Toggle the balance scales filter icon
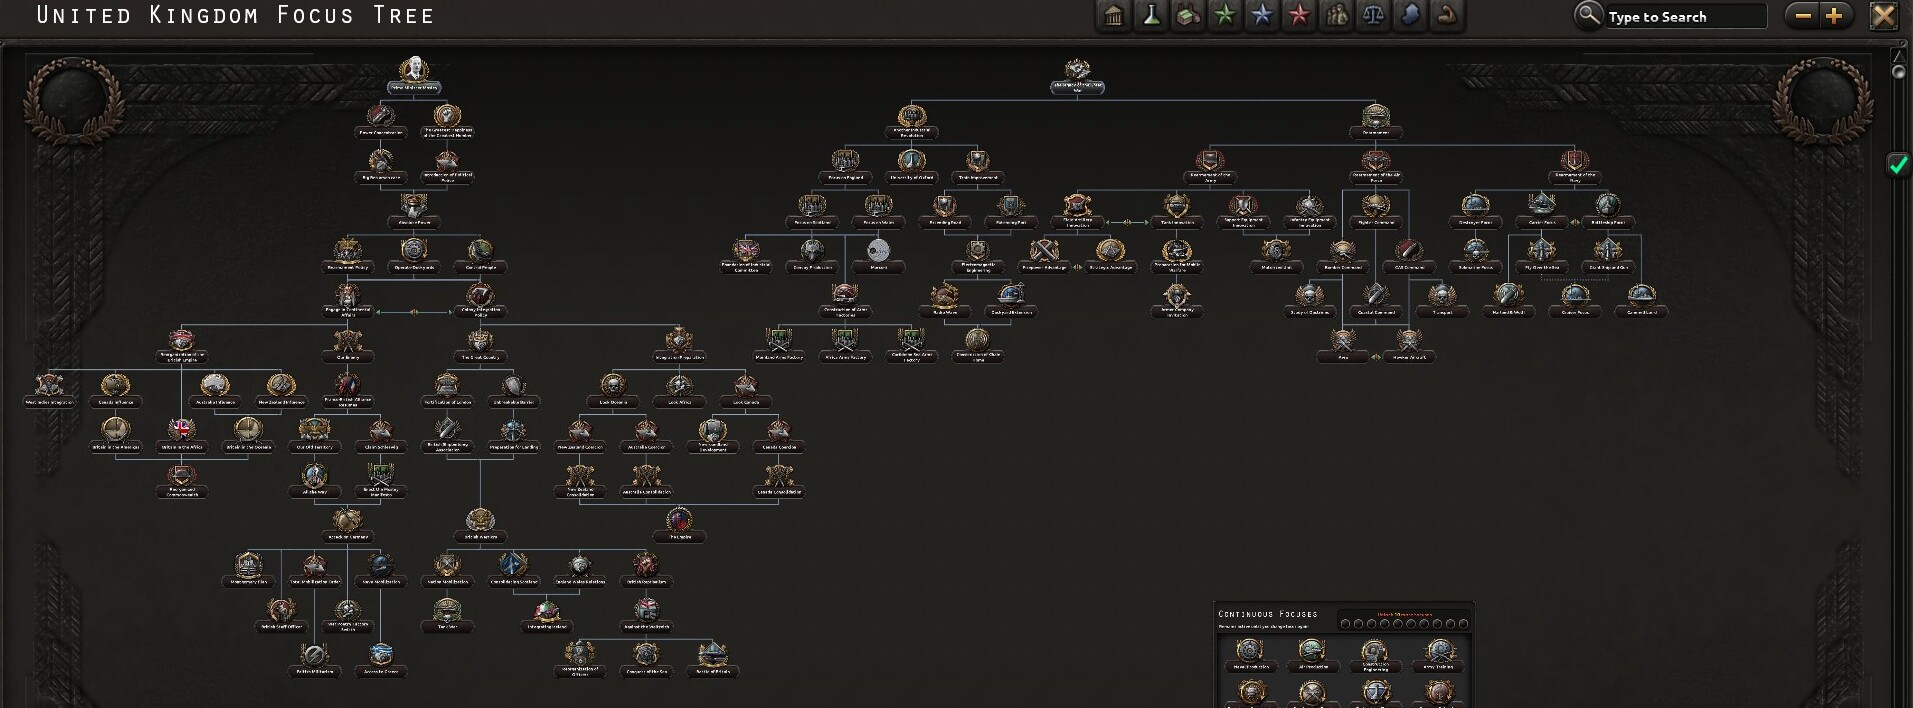1913x708 pixels. point(1373,16)
